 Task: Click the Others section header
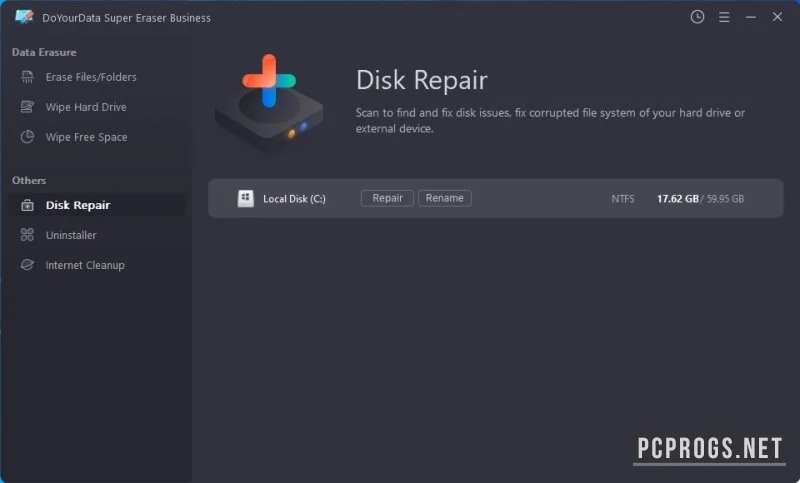pos(29,181)
